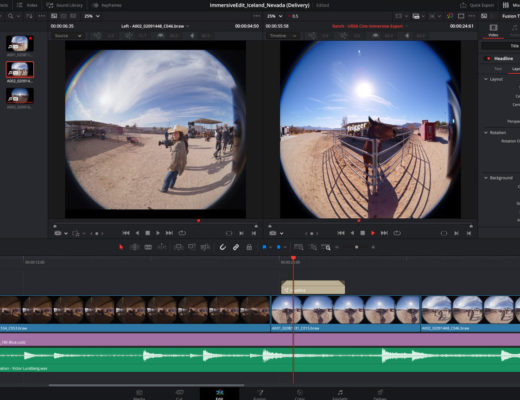Select the Selection Mode arrow tool

tap(121, 247)
